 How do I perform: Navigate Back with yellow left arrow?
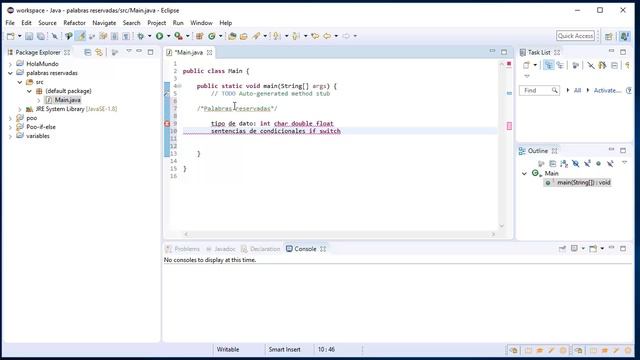click(327, 36)
